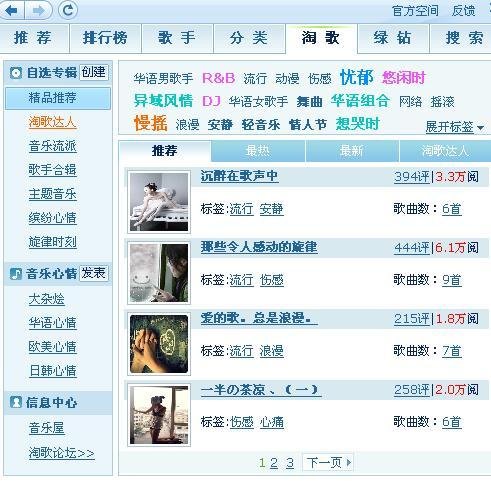Click the 9首 song count link

[x=452, y=280]
